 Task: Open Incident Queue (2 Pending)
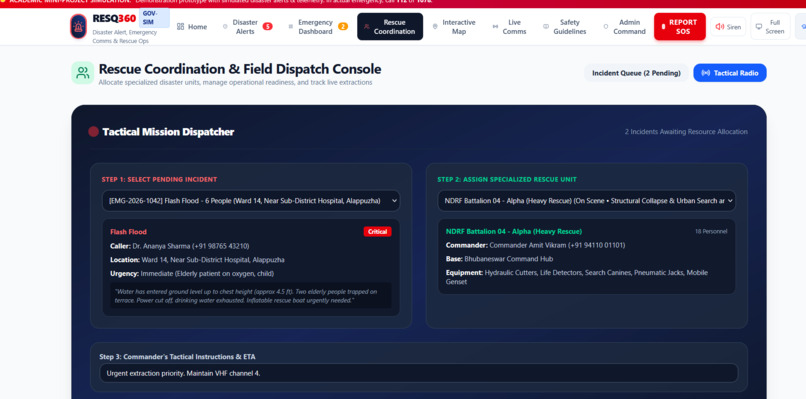pos(636,73)
